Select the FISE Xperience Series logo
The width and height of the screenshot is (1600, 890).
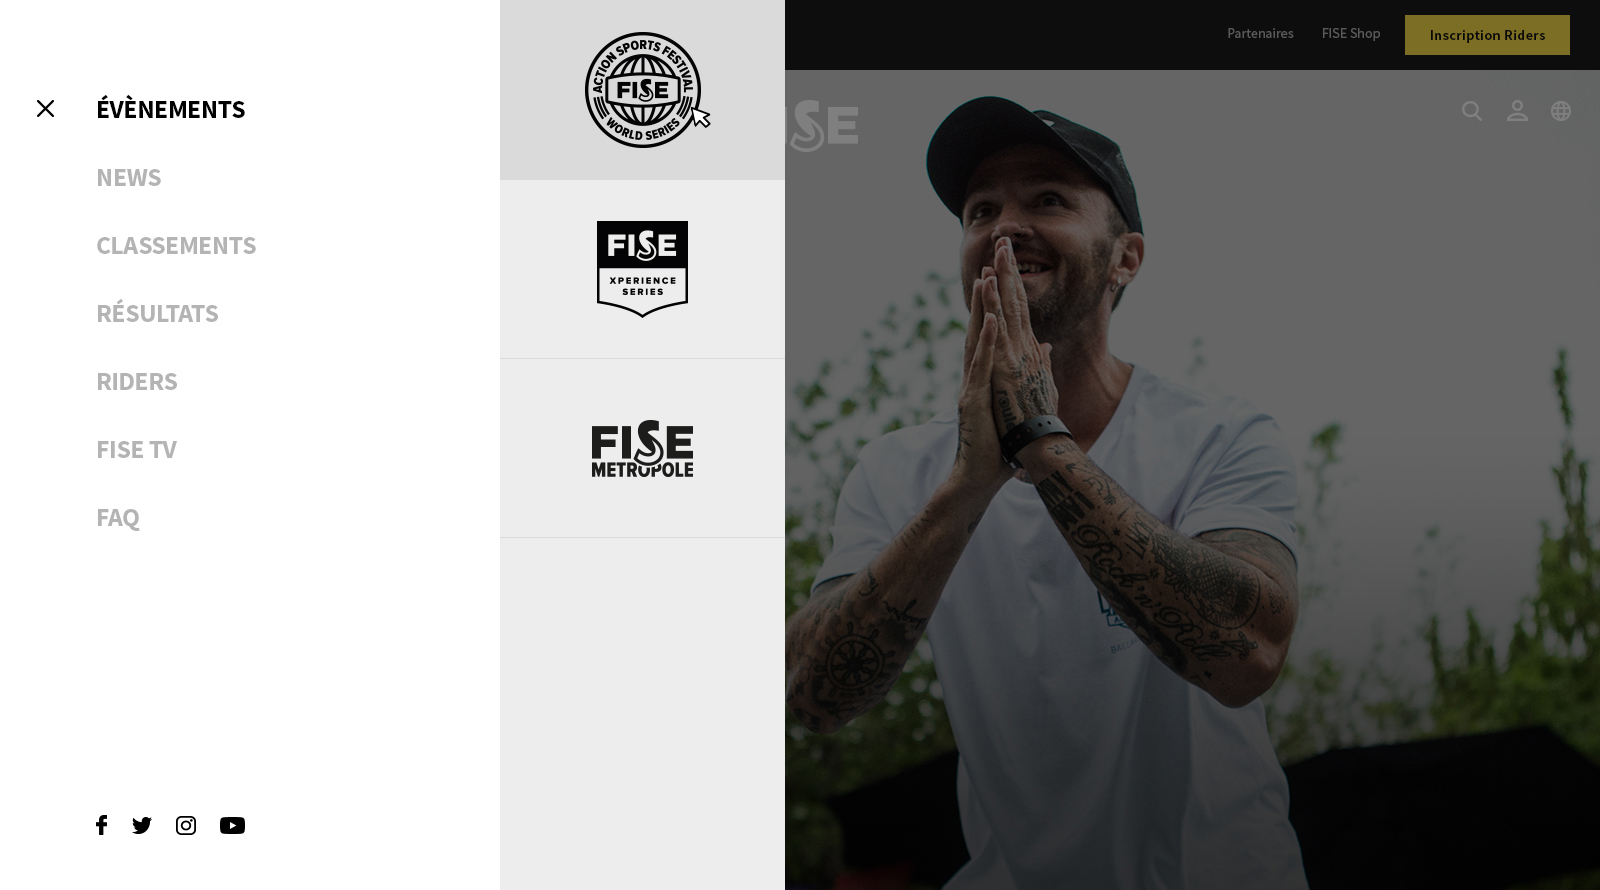point(642,269)
